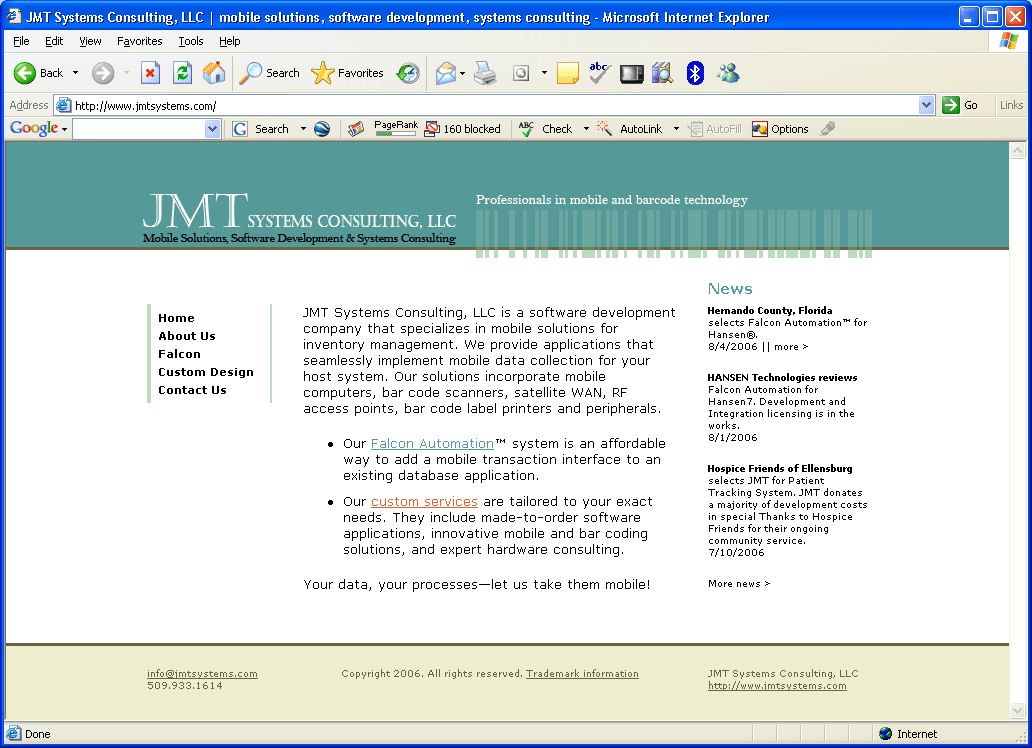Open Google toolbar Options
Viewport: 1032px width, 748px height.
pyautogui.click(x=781, y=129)
